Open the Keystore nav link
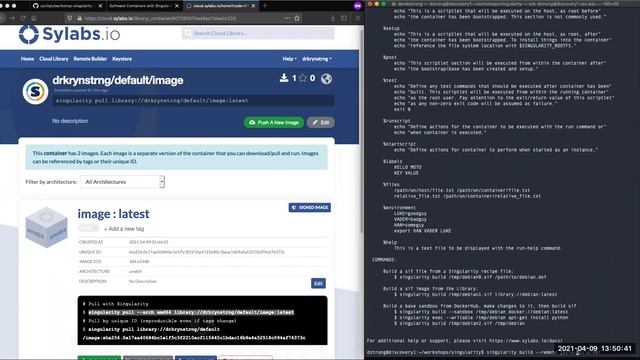 click(122, 59)
